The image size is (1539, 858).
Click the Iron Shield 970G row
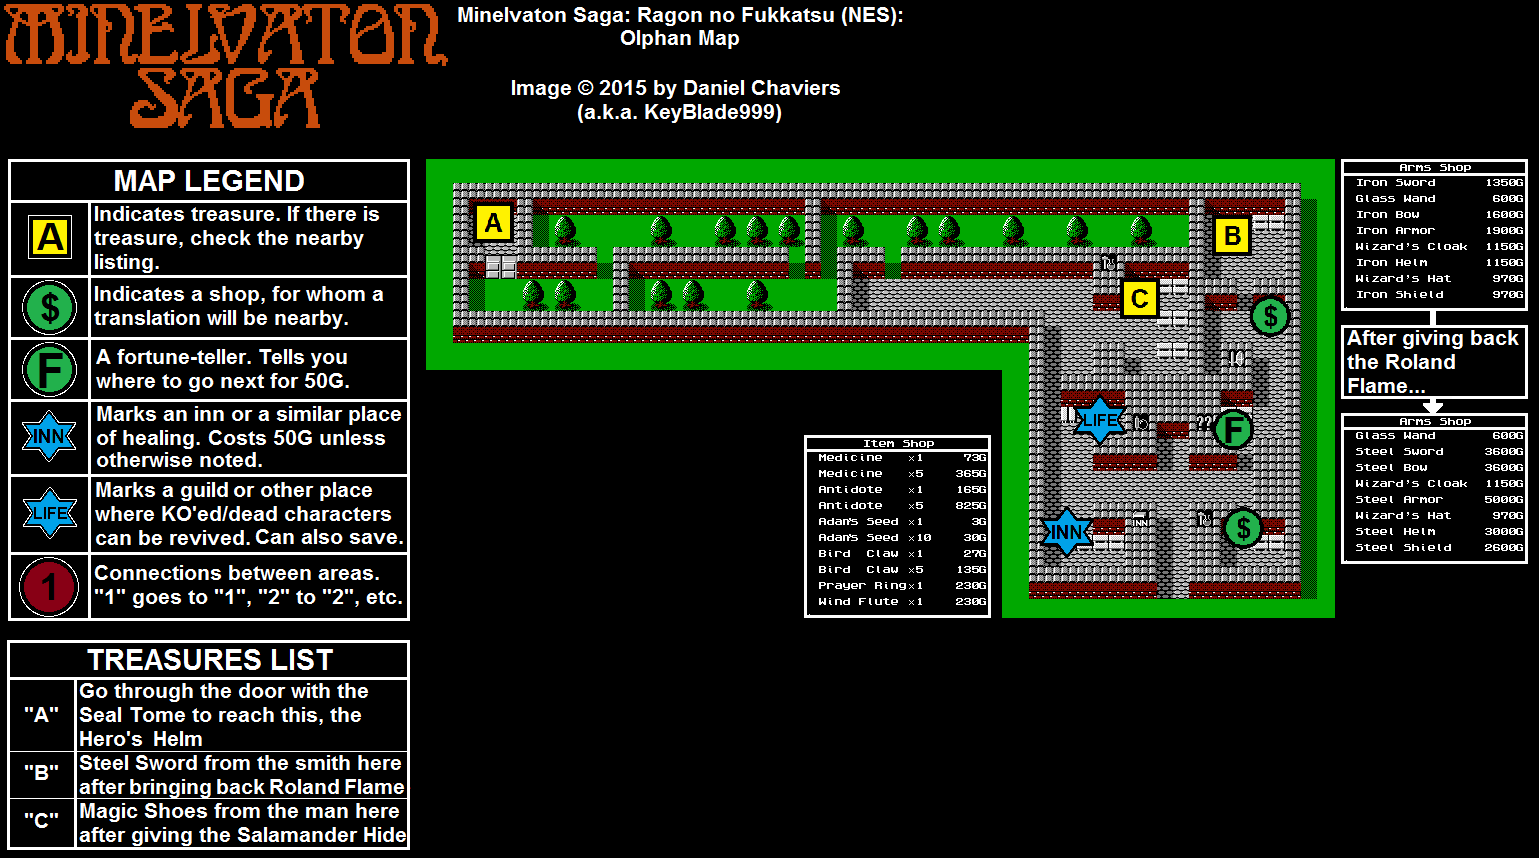(x=1439, y=295)
